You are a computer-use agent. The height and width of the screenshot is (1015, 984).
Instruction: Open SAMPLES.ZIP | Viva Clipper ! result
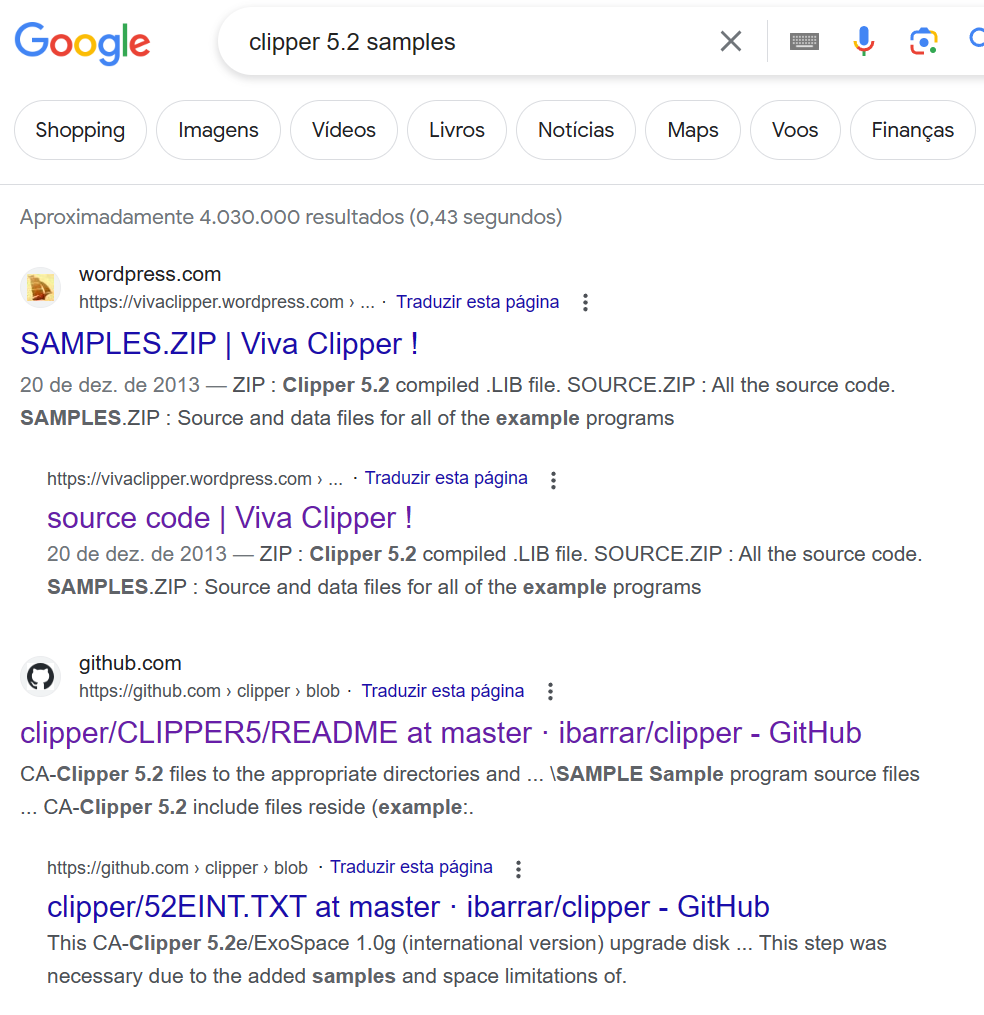pos(219,344)
